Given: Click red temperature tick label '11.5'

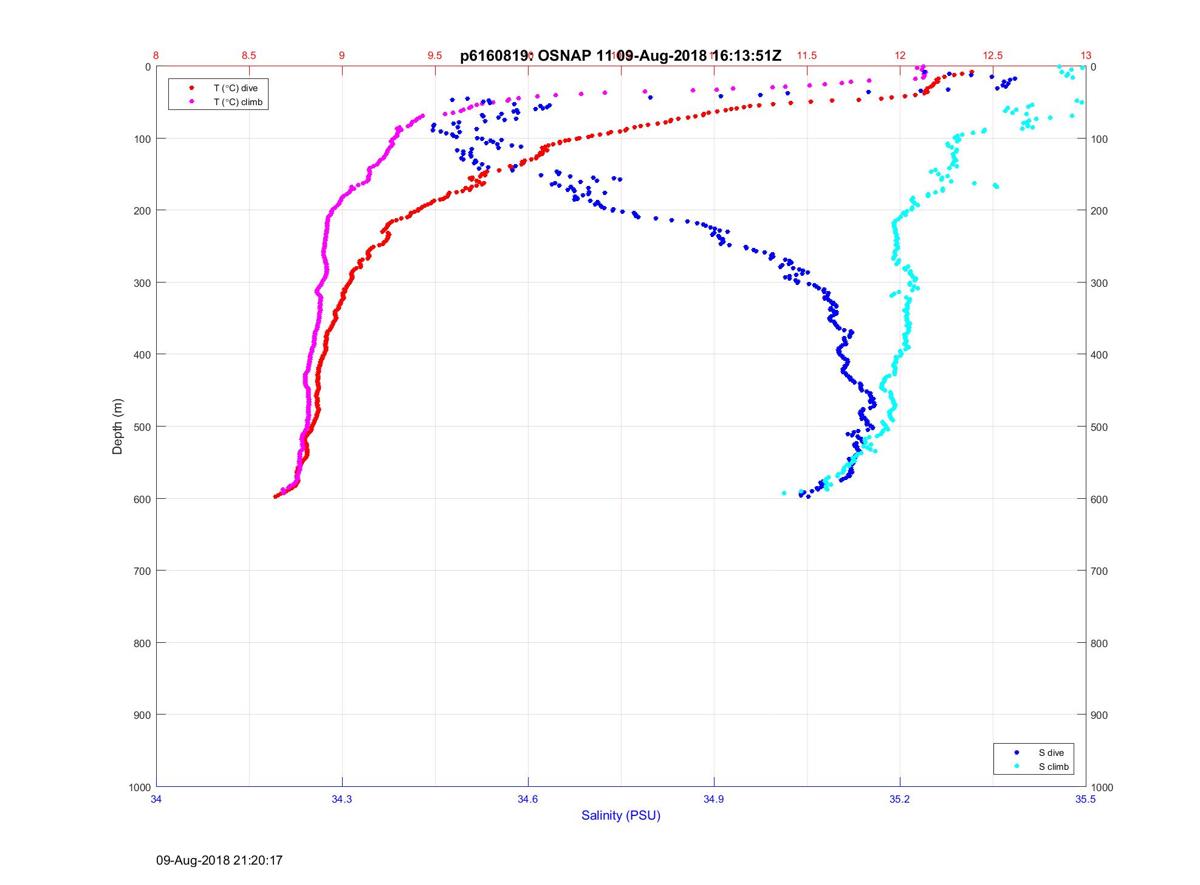Looking at the screenshot, I should (807, 56).
